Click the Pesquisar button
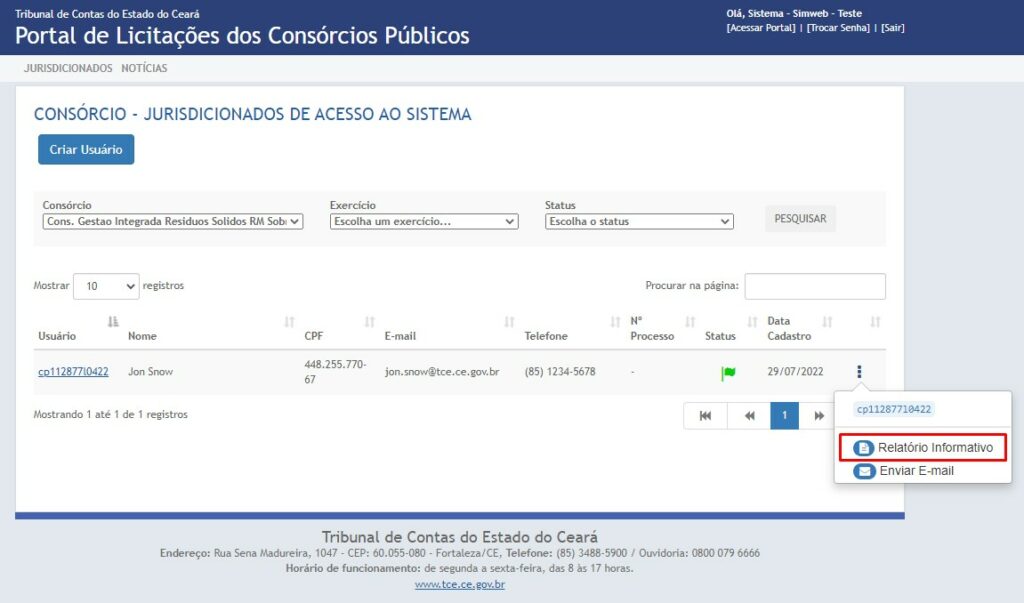The height and width of the screenshot is (603, 1024). (x=800, y=219)
